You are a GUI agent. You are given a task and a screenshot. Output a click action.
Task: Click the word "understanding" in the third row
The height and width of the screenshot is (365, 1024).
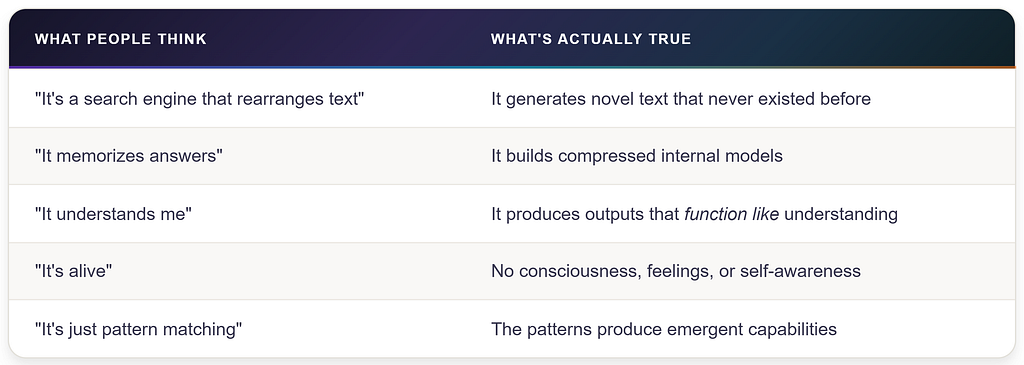coord(840,214)
